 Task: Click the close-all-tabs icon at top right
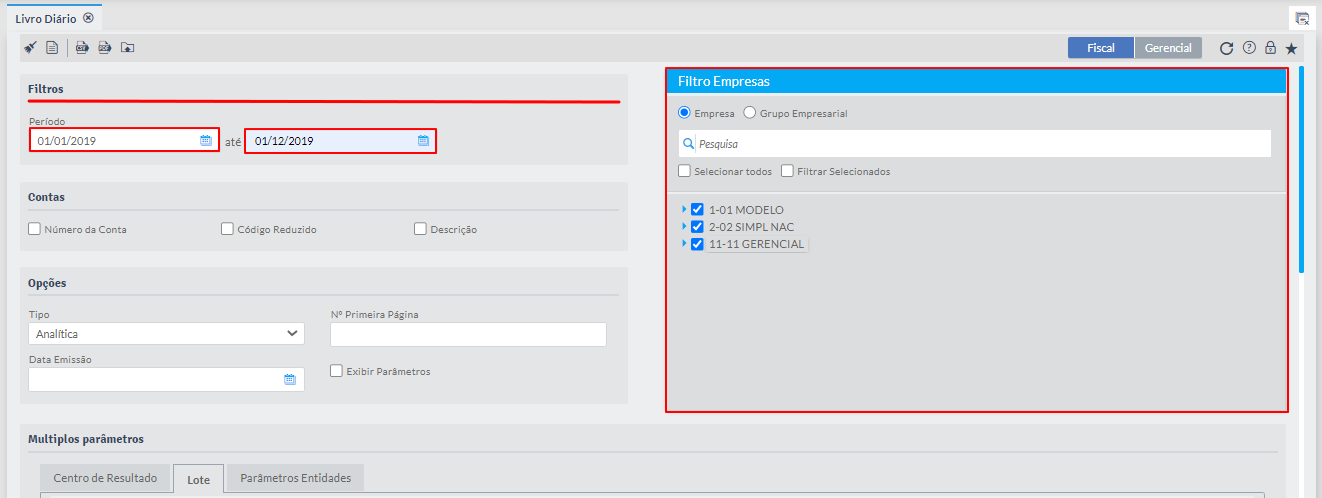pyautogui.click(x=1302, y=18)
